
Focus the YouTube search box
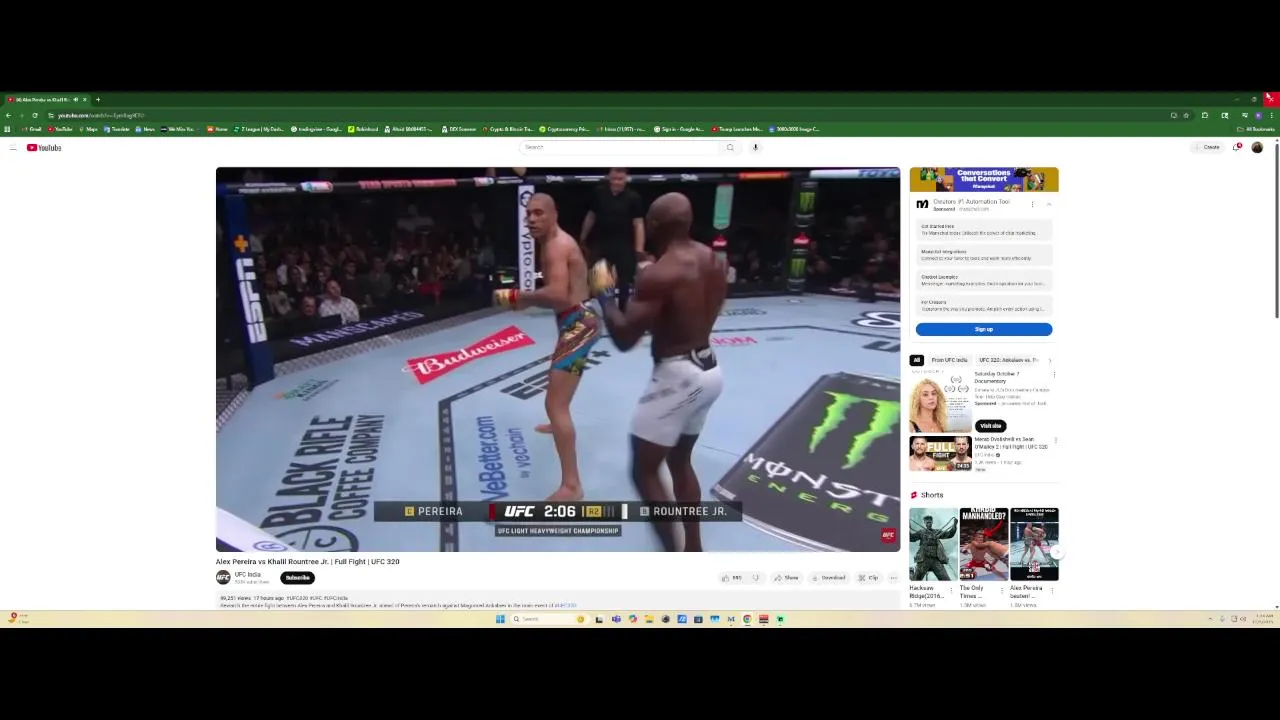[620, 147]
